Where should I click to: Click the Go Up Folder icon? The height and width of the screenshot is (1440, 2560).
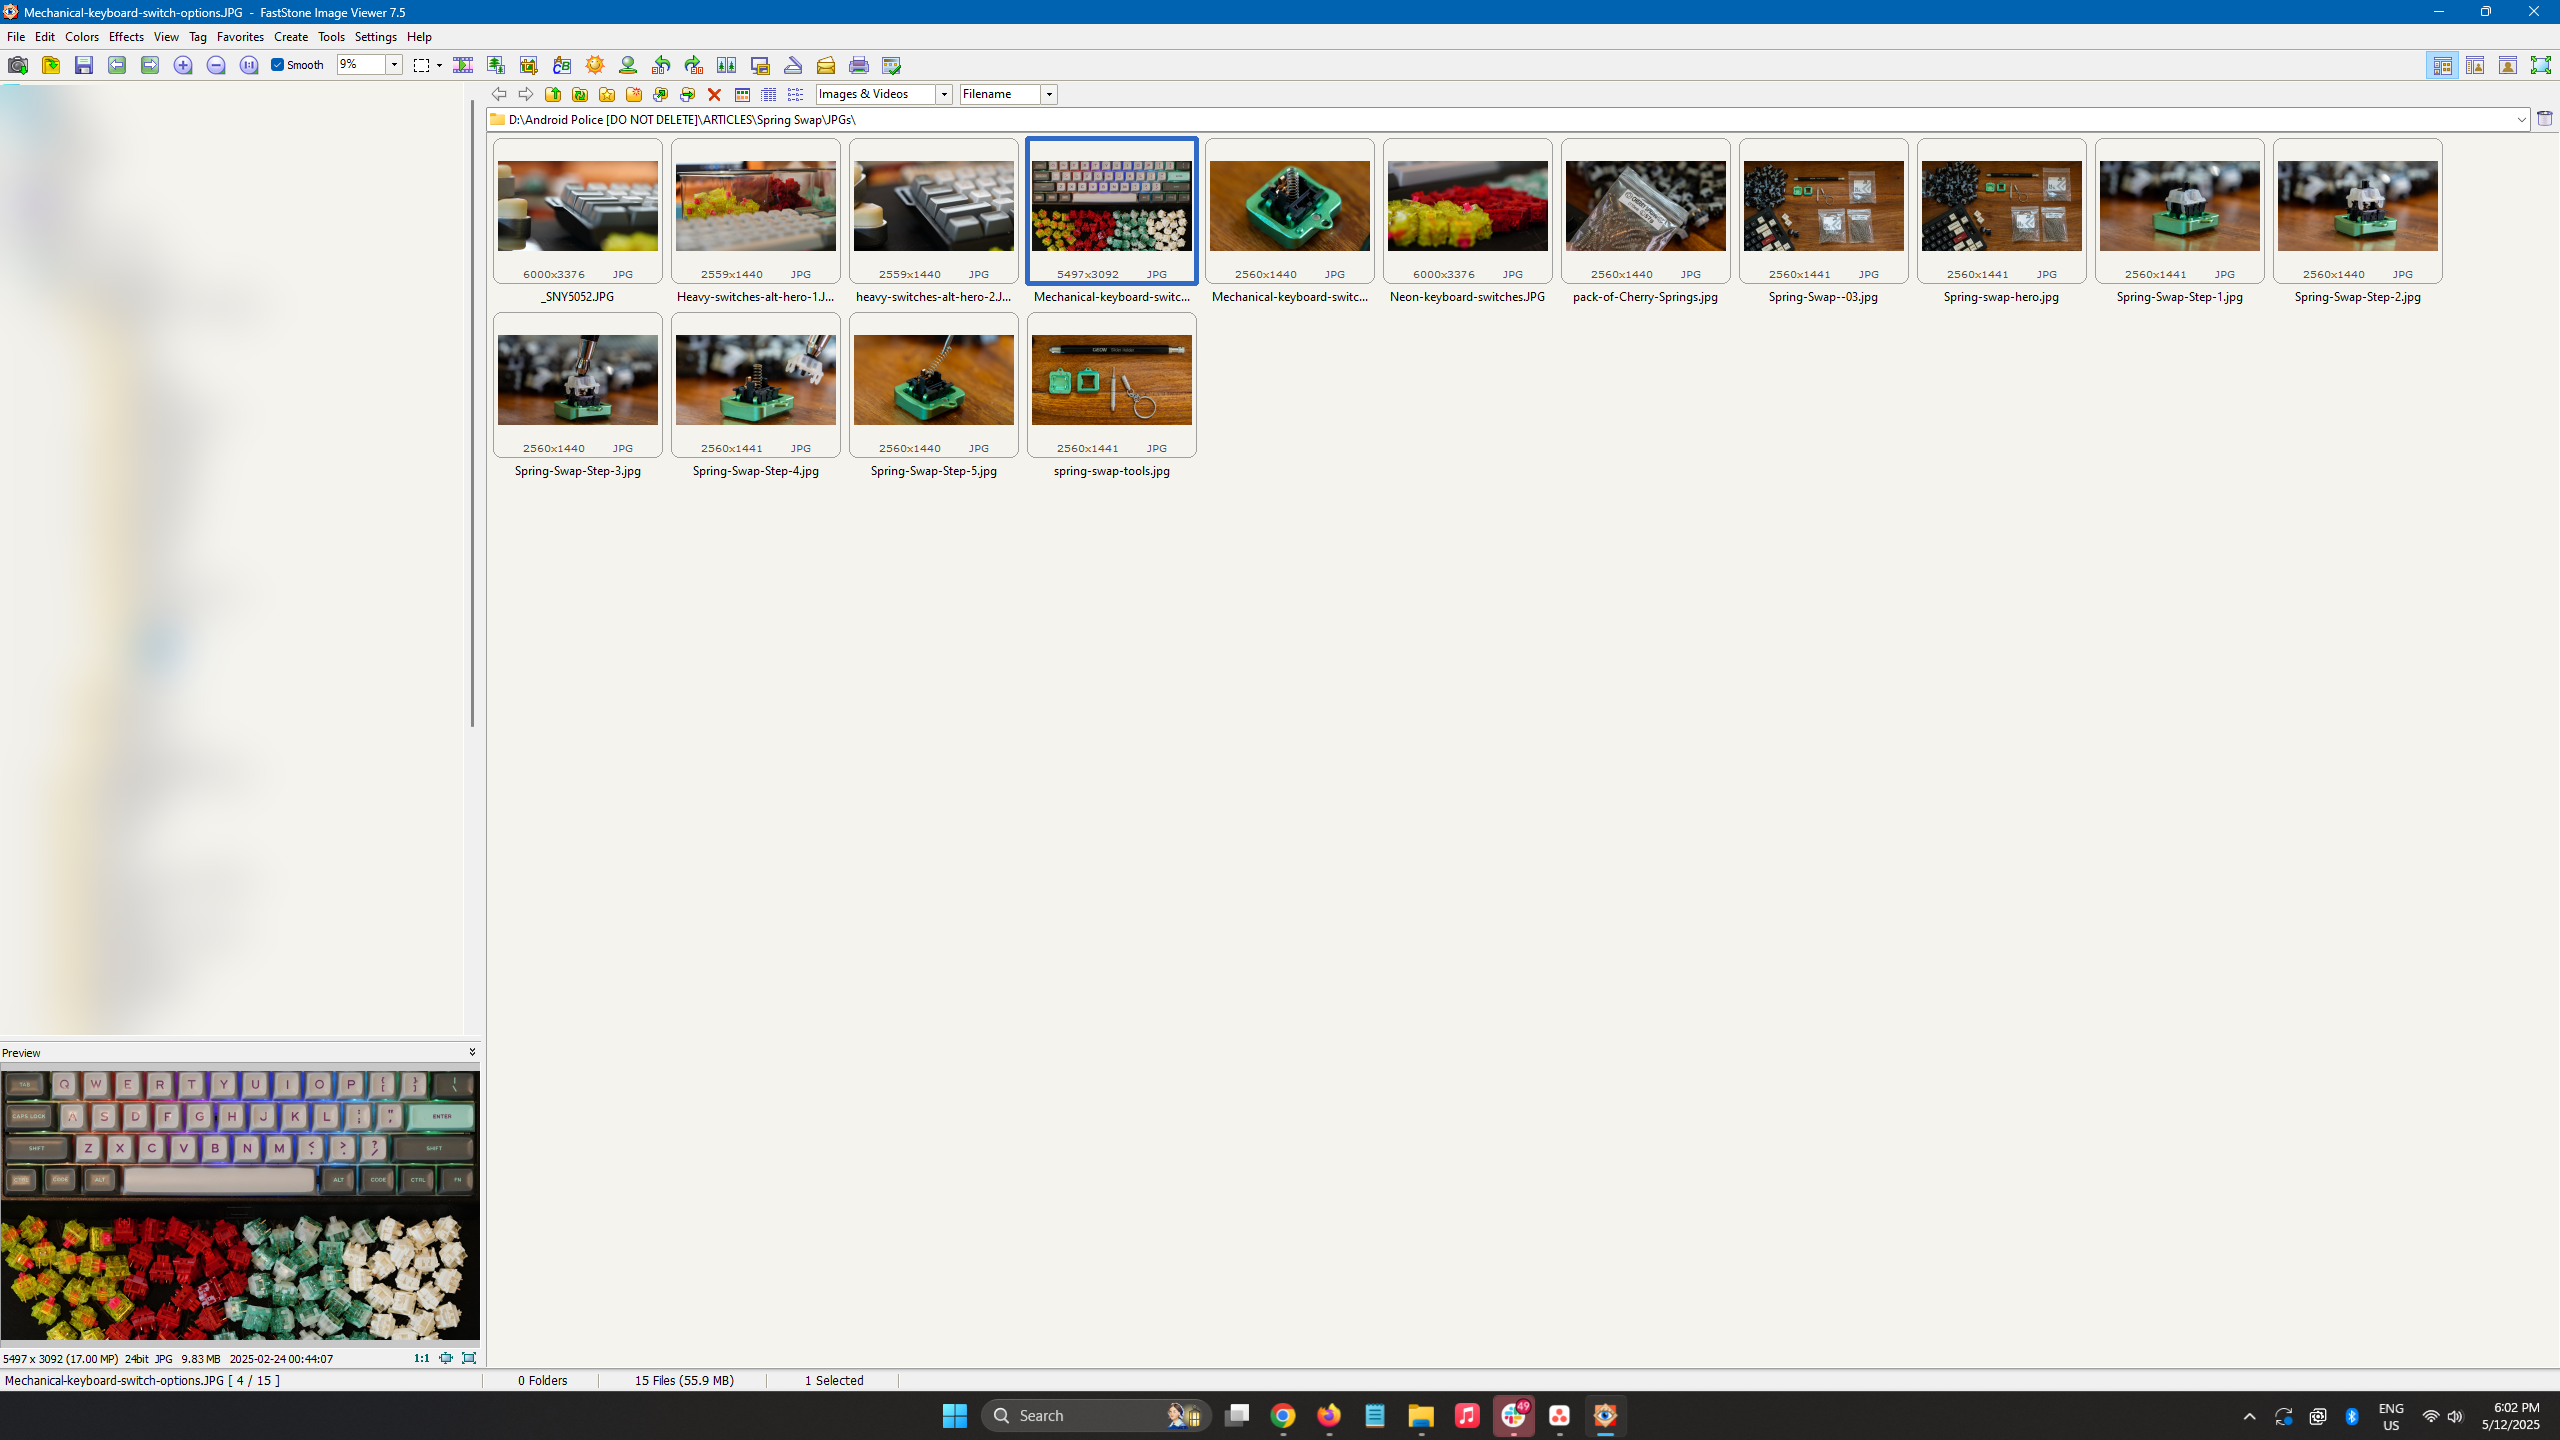553,95
